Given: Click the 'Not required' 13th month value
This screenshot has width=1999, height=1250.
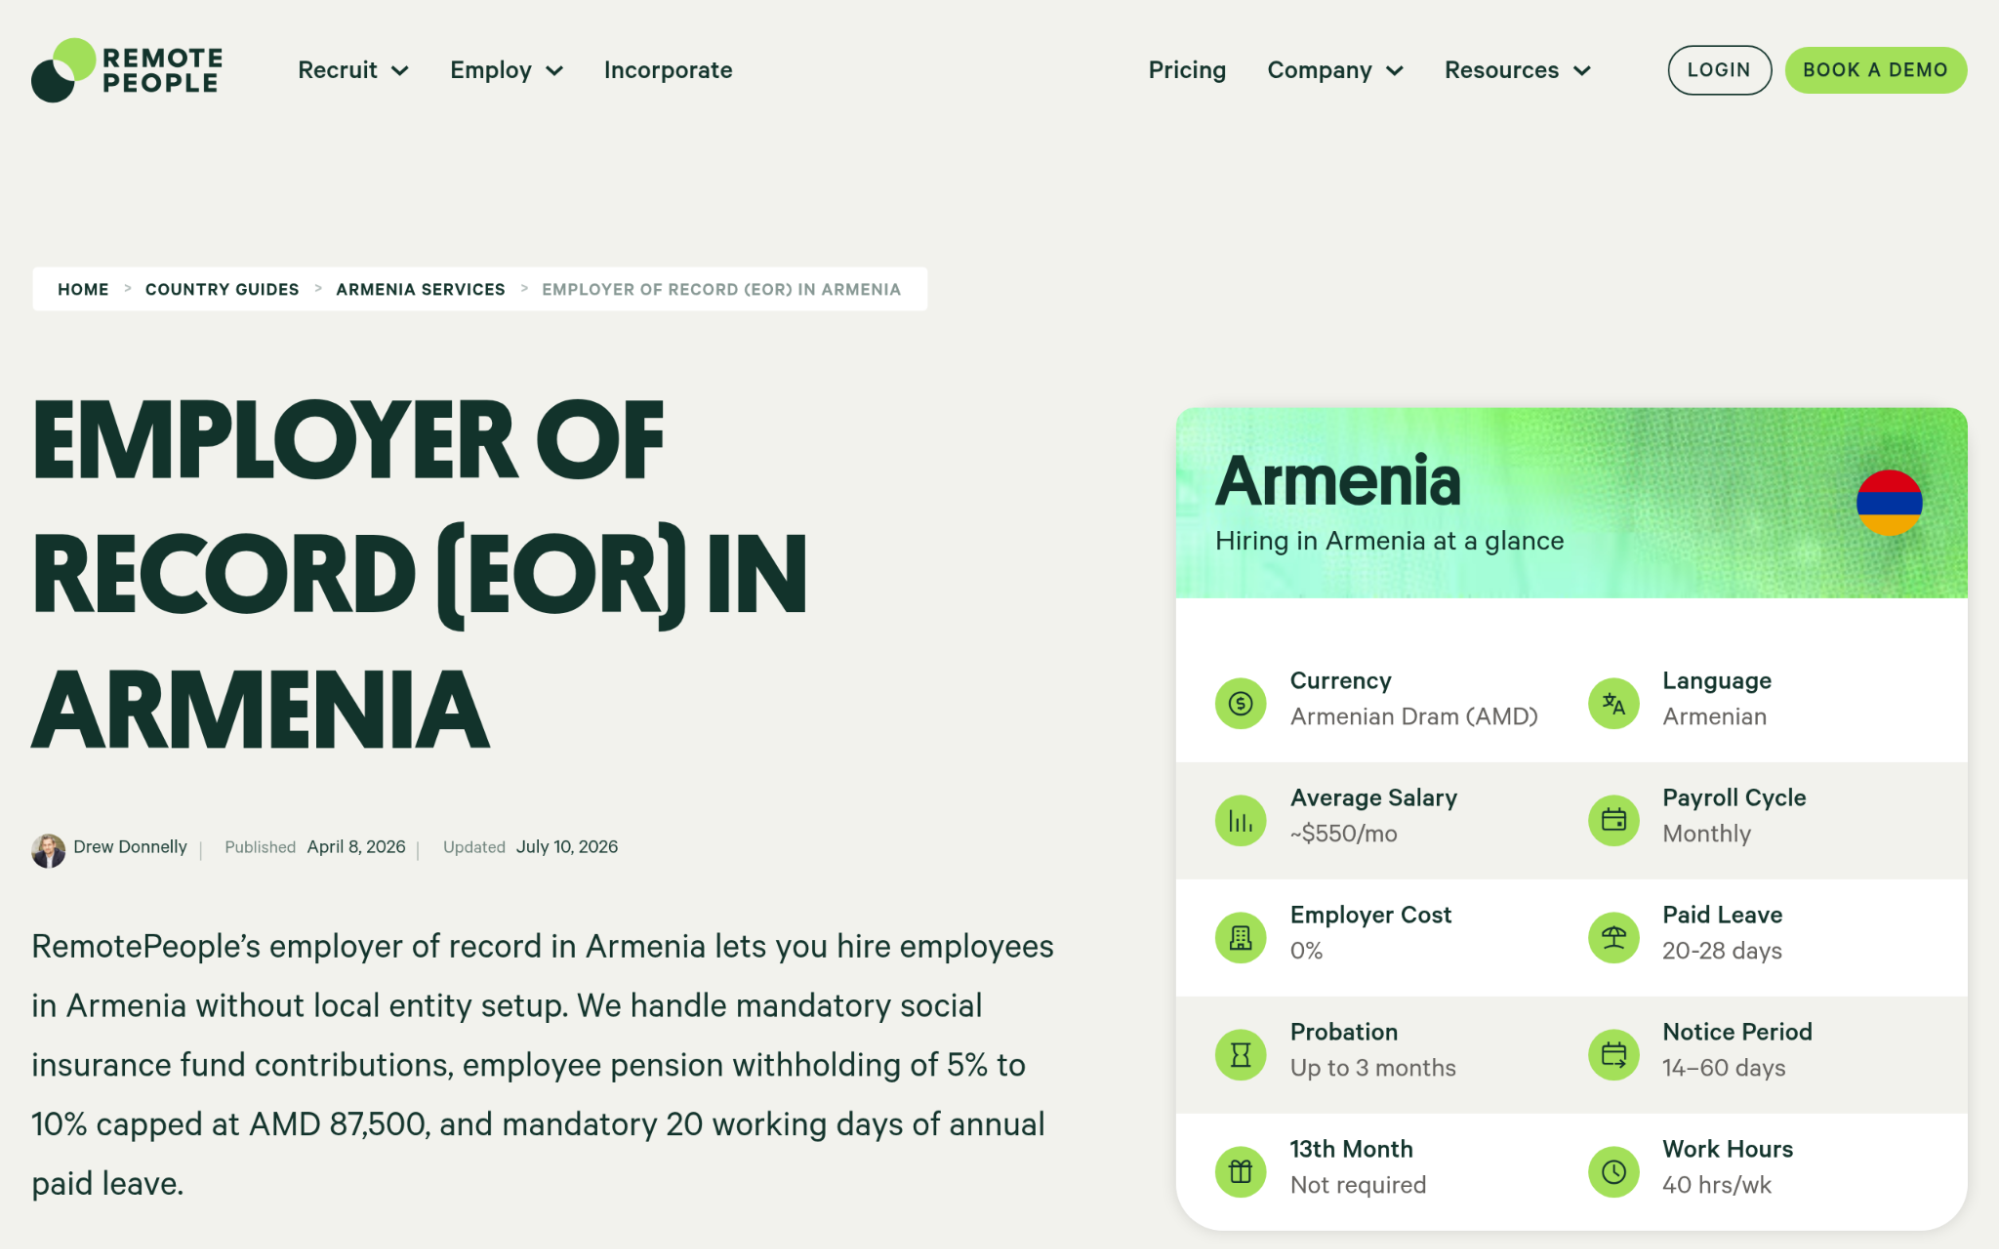Looking at the screenshot, I should (x=1357, y=1185).
